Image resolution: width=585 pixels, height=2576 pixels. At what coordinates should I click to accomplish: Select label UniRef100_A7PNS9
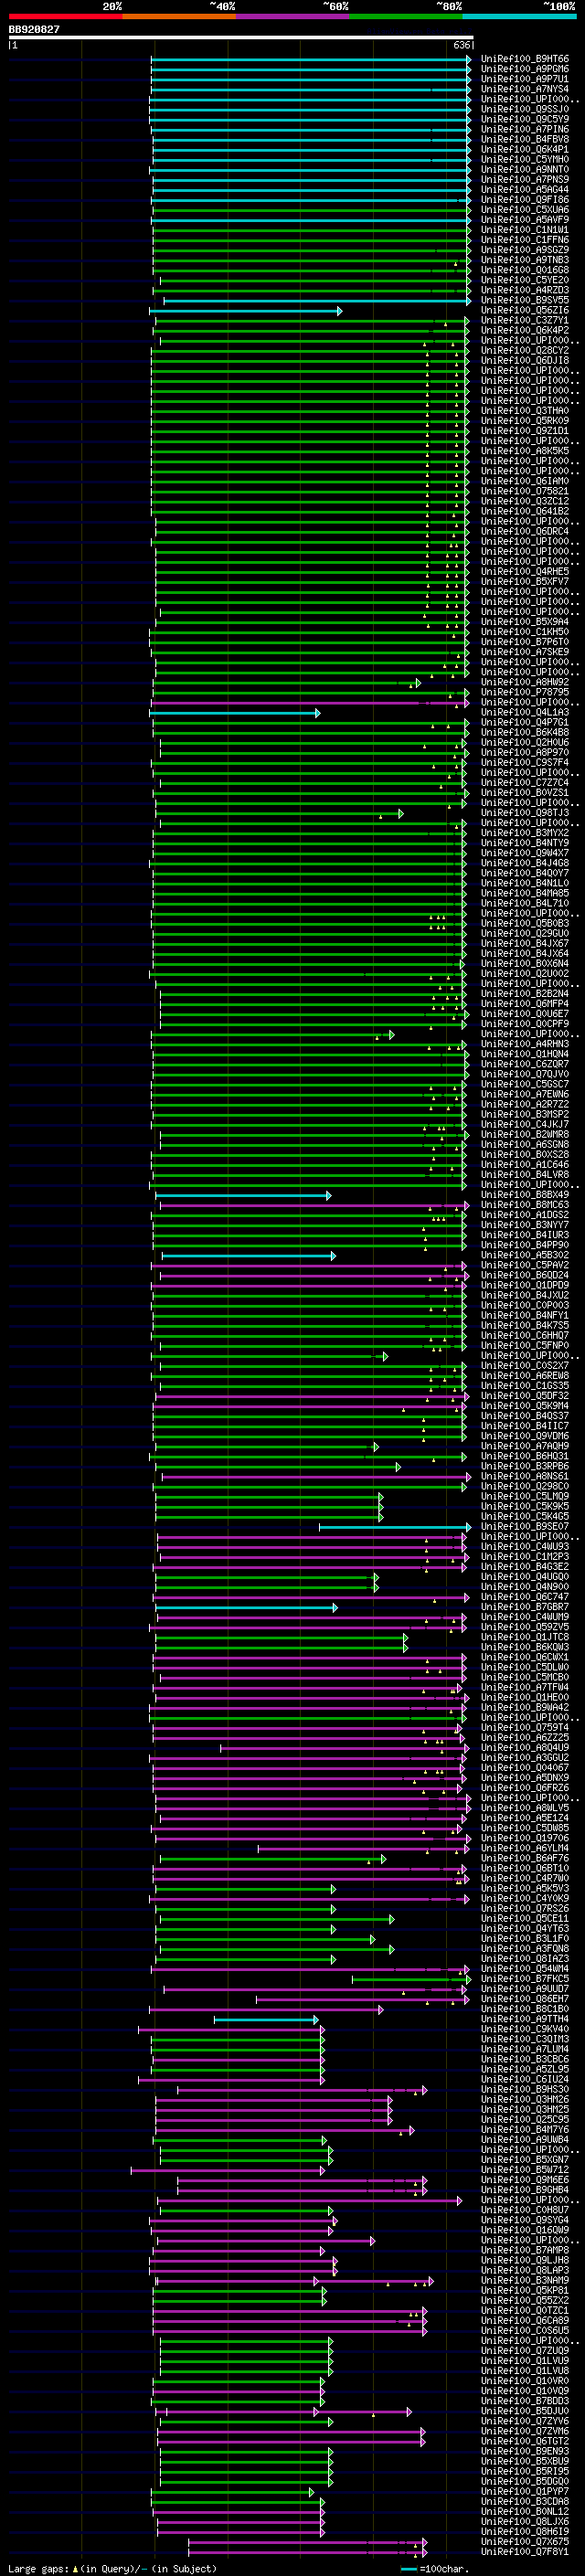524,180
